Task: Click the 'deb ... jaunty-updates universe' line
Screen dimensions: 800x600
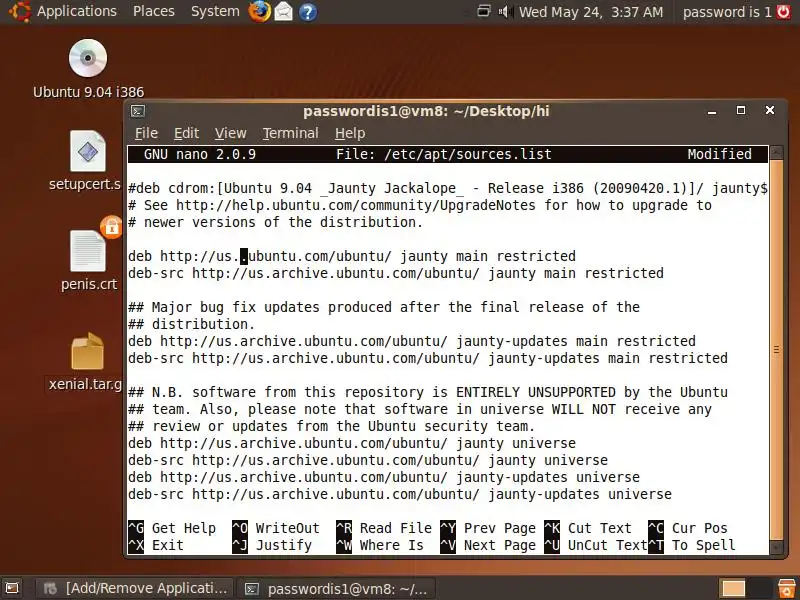Action: [384, 477]
